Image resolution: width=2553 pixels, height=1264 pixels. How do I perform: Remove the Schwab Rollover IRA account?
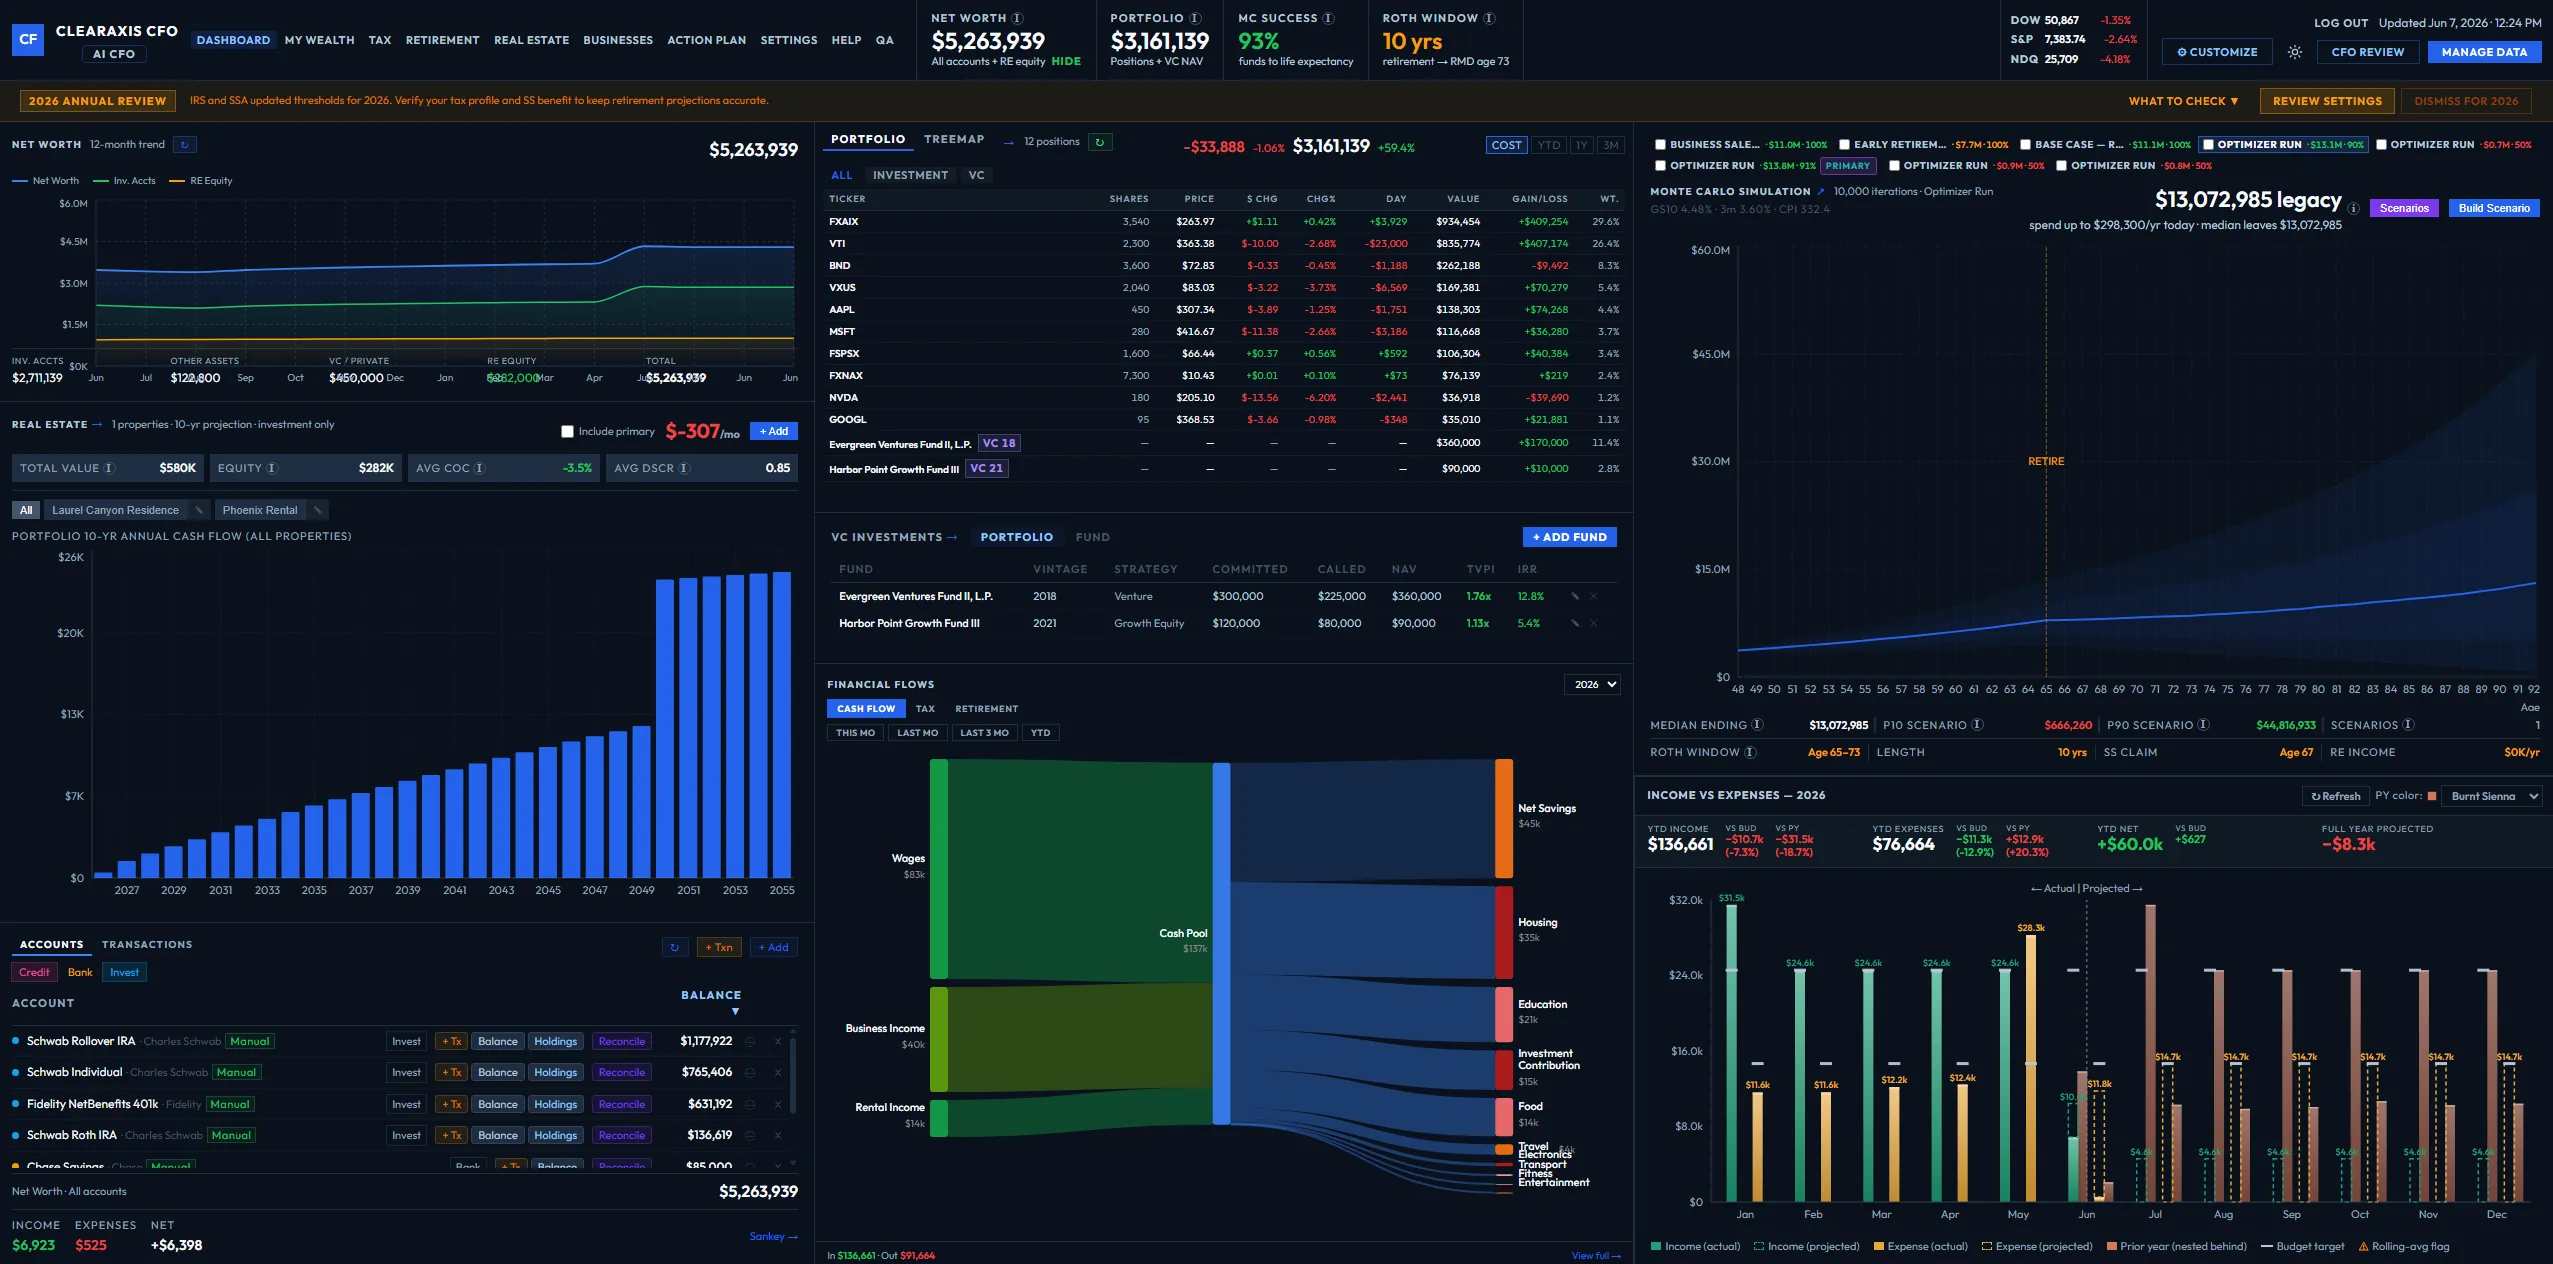pos(778,1041)
